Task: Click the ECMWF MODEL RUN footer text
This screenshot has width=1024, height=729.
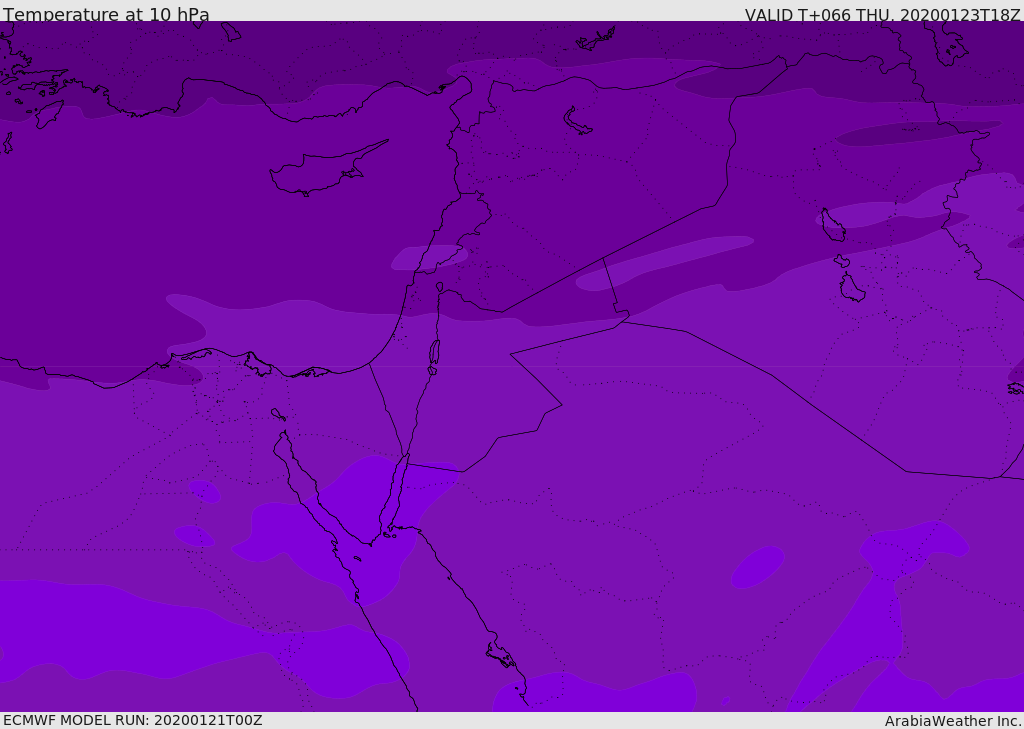Action: (x=133, y=720)
